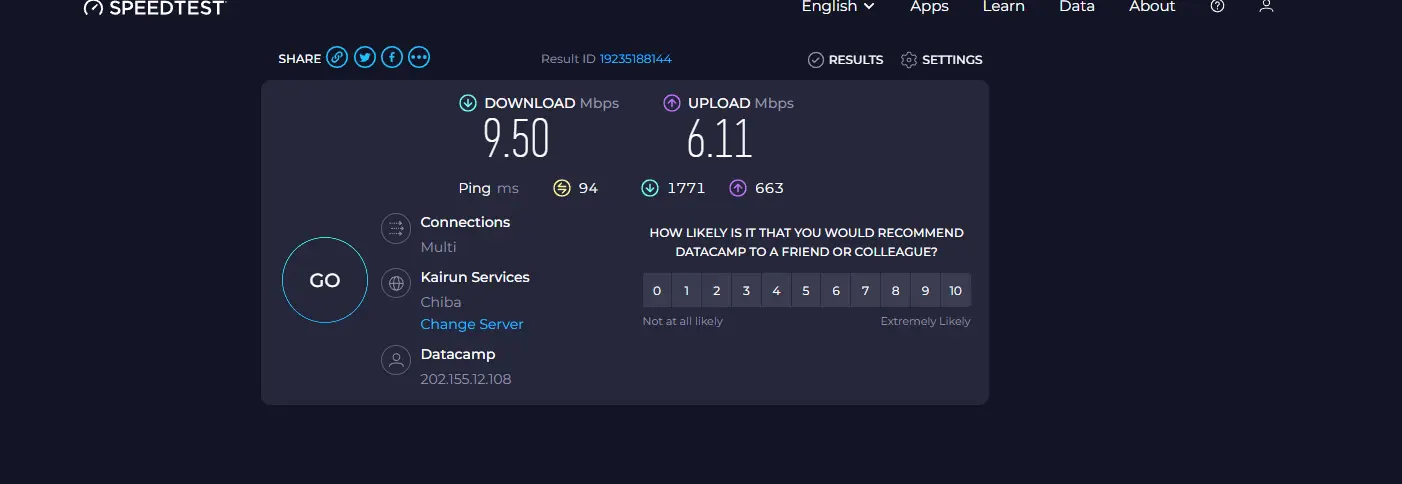
Task: Open the About menu
Action: (1152, 6)
